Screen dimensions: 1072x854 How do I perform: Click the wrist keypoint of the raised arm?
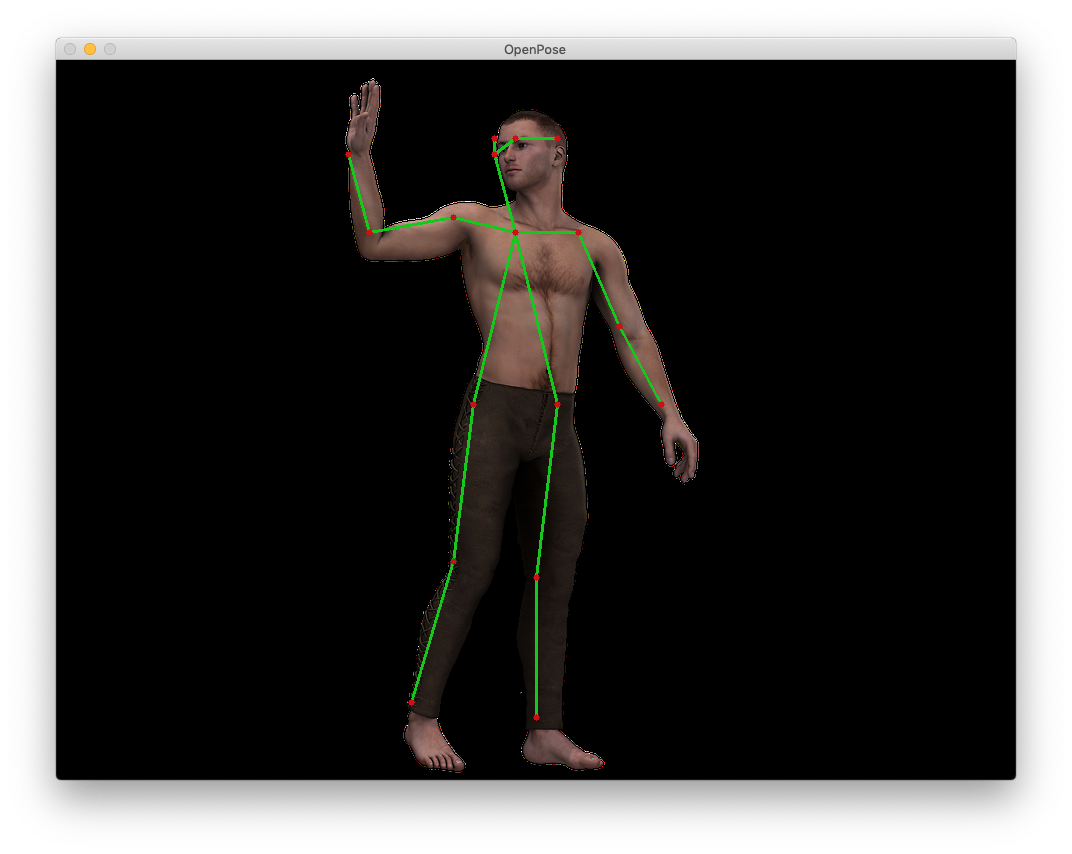coord(349,154)
